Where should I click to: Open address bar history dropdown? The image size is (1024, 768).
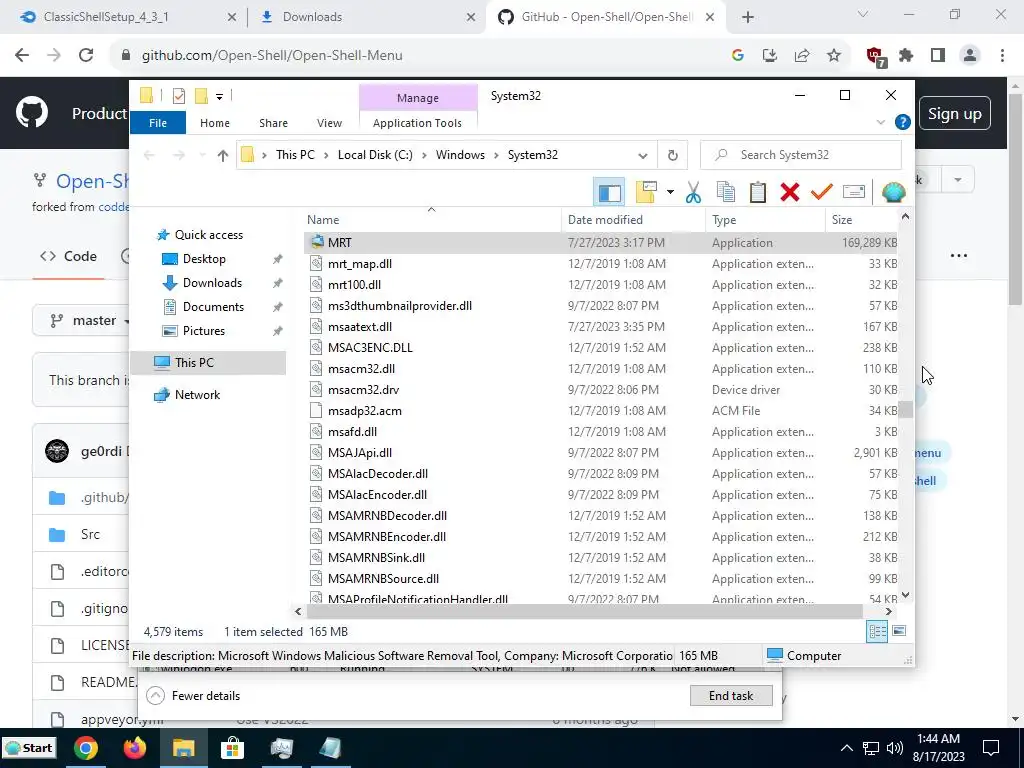tap(643, 155)
